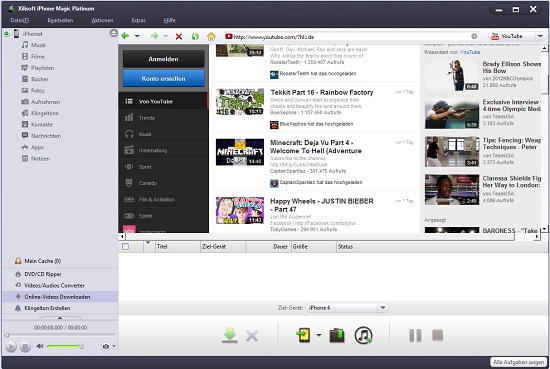Image resolution: width=550 pixels, height=369 pixels.
Task: Clear the address bar with the gray X
Action: pos(474,36)
